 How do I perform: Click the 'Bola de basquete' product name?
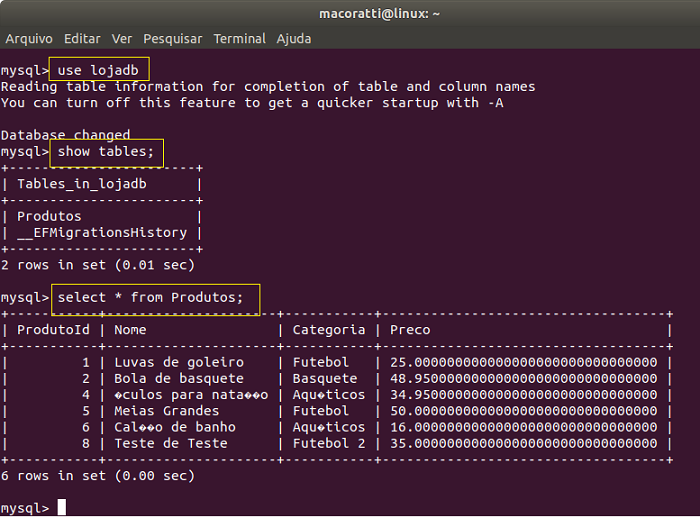(179, 379)
